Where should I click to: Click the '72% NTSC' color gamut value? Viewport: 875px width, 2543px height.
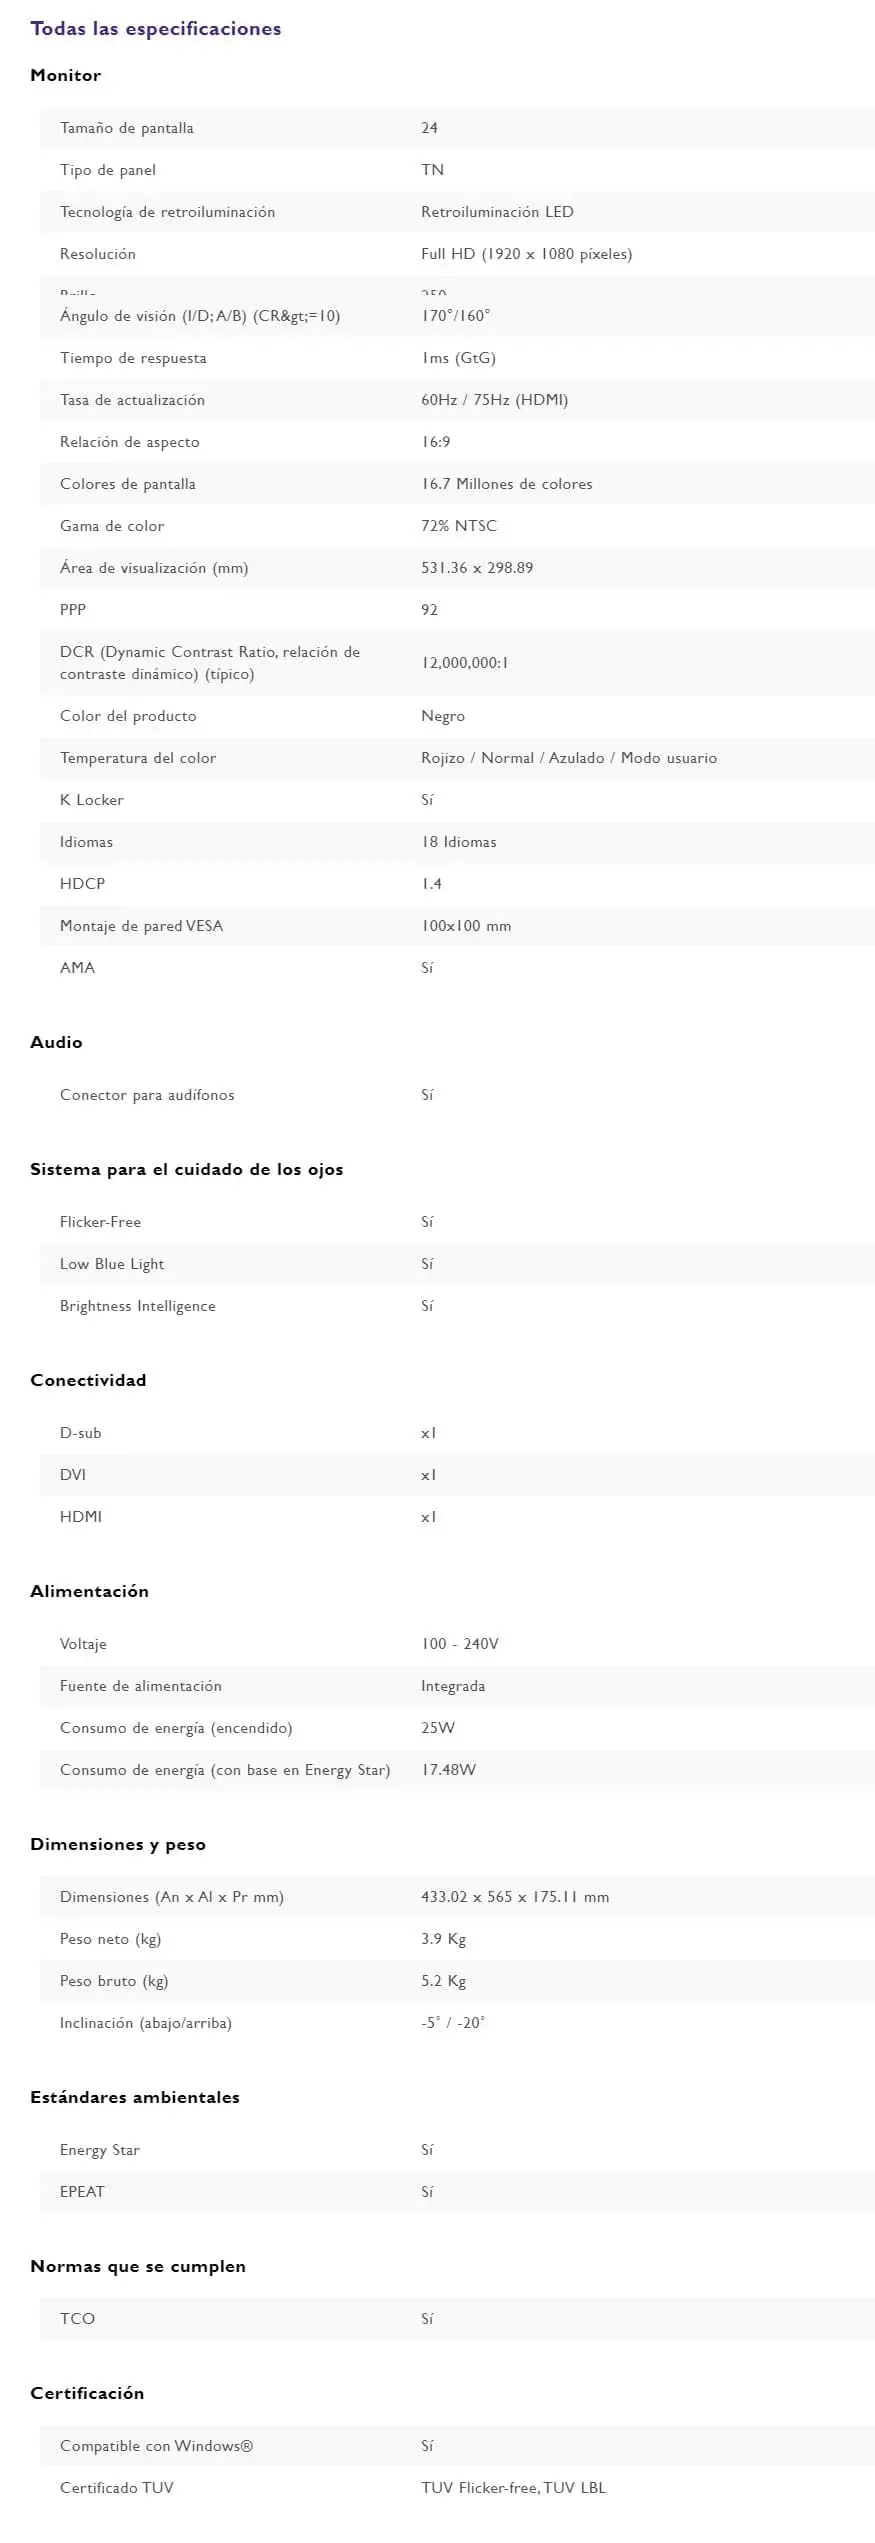click(458, 526)
